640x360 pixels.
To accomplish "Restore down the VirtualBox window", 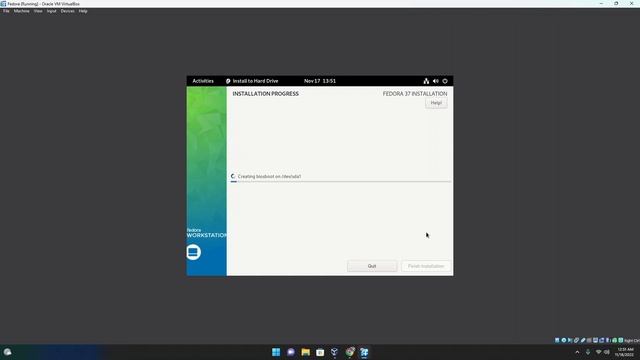I will coord(616,4).
